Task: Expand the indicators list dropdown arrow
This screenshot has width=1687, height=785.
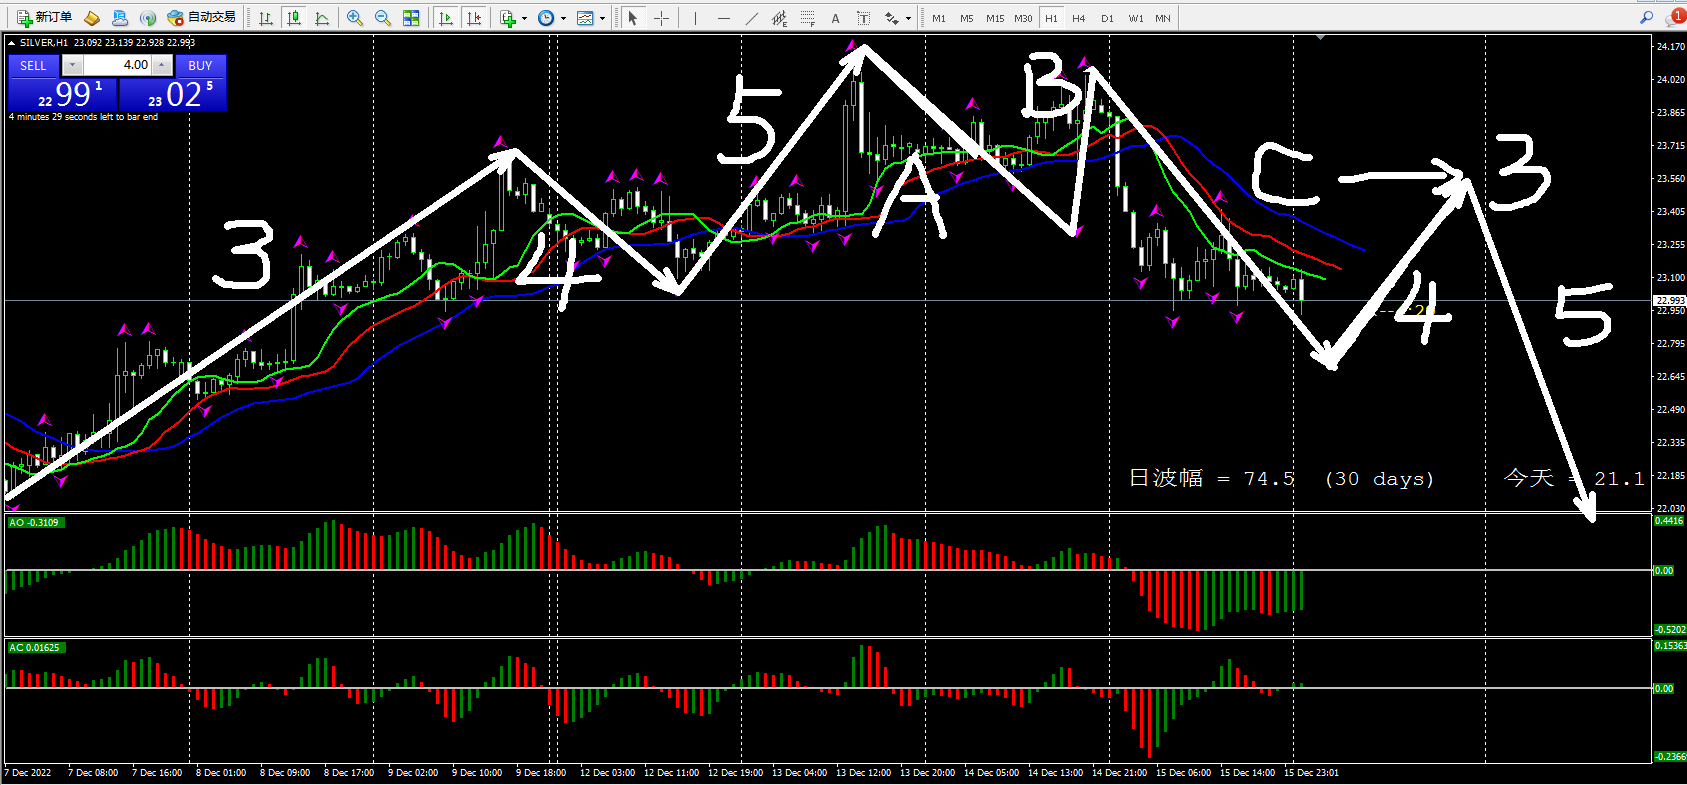Action: [524, 18]
